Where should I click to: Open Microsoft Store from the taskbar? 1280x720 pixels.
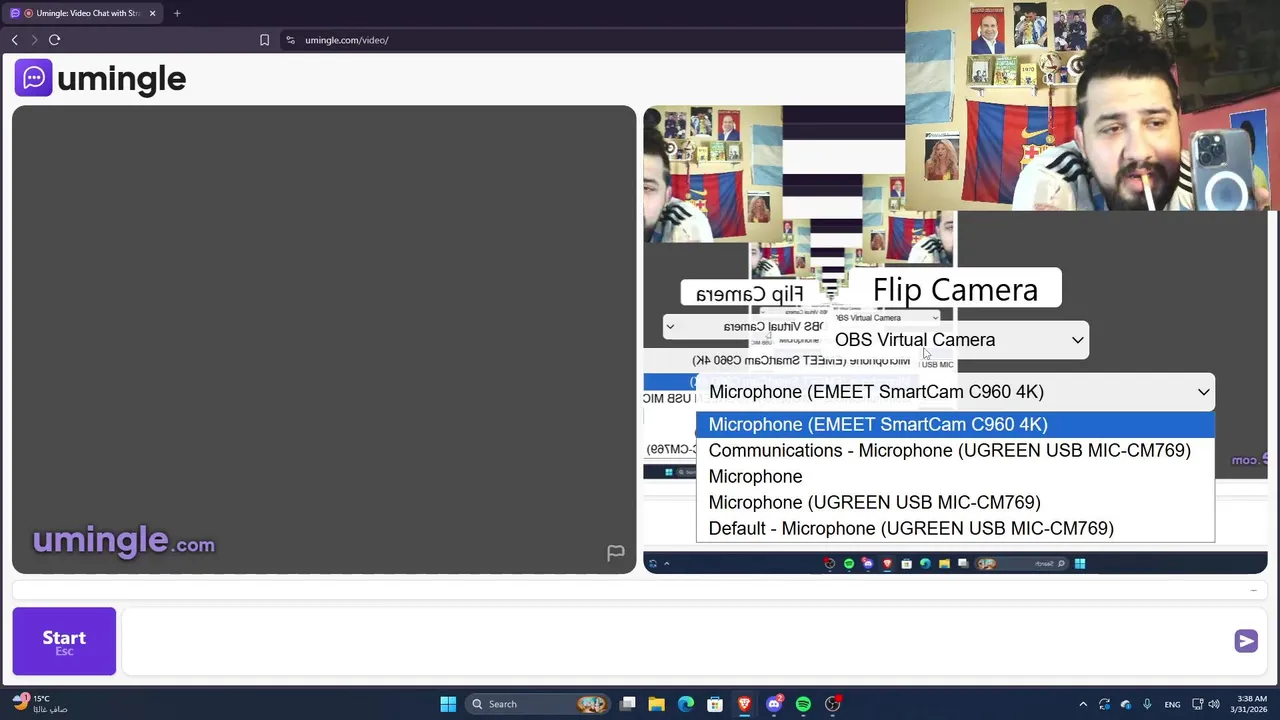(715, 704)
